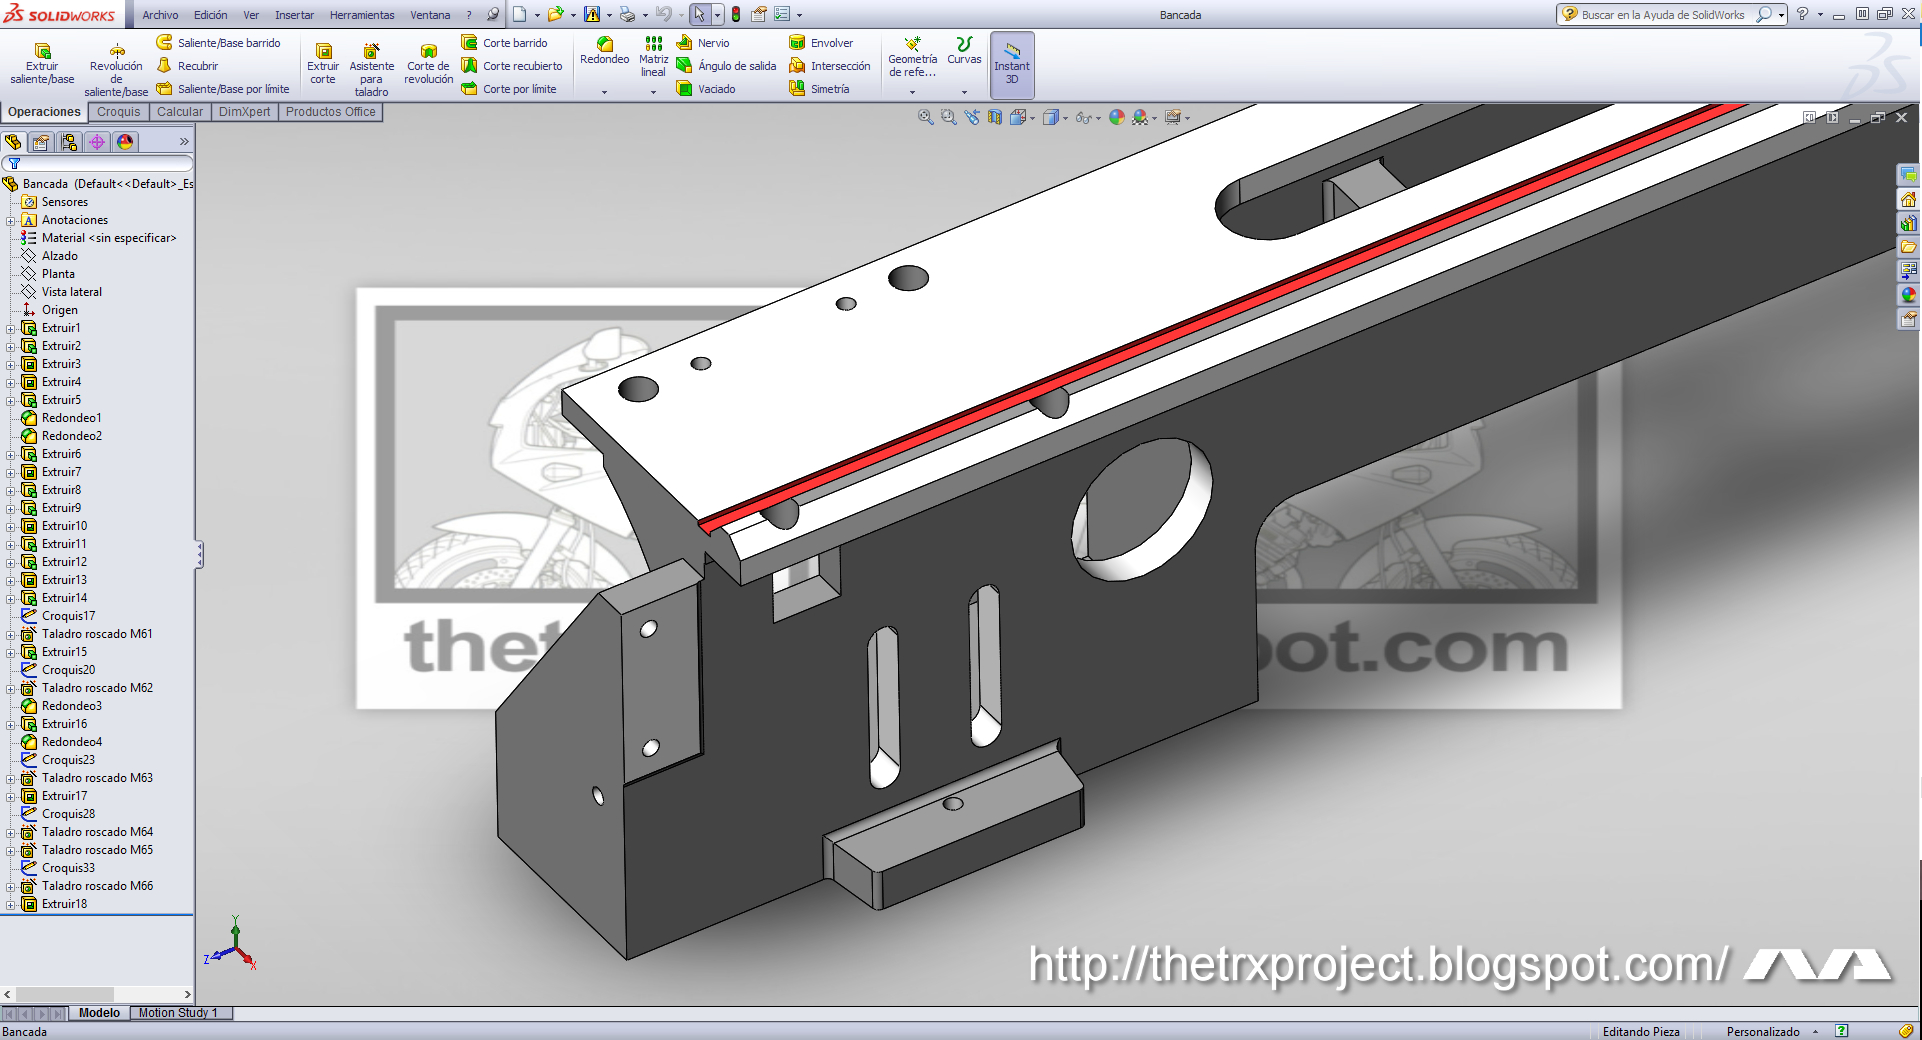Switch to Productos Office tab
This screenshot has width=1922, height=1040.
[x=330, y=112]
